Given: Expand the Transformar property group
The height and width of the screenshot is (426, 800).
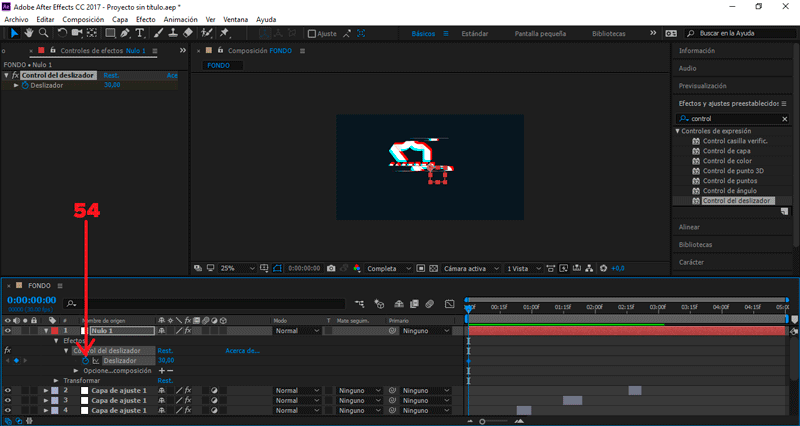Looking at the screenshot, I should [56, 381].
